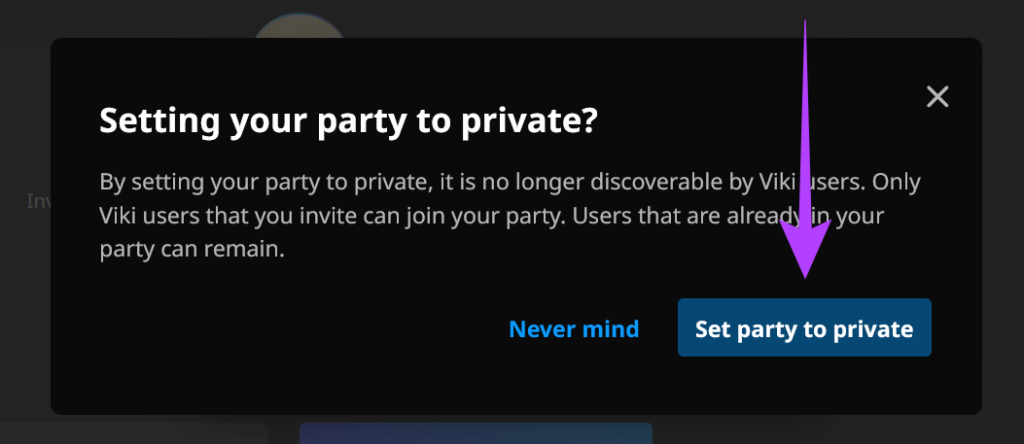
Task: Click the partially visible 'Inv' text at left
Action: [x=38, y=201]
